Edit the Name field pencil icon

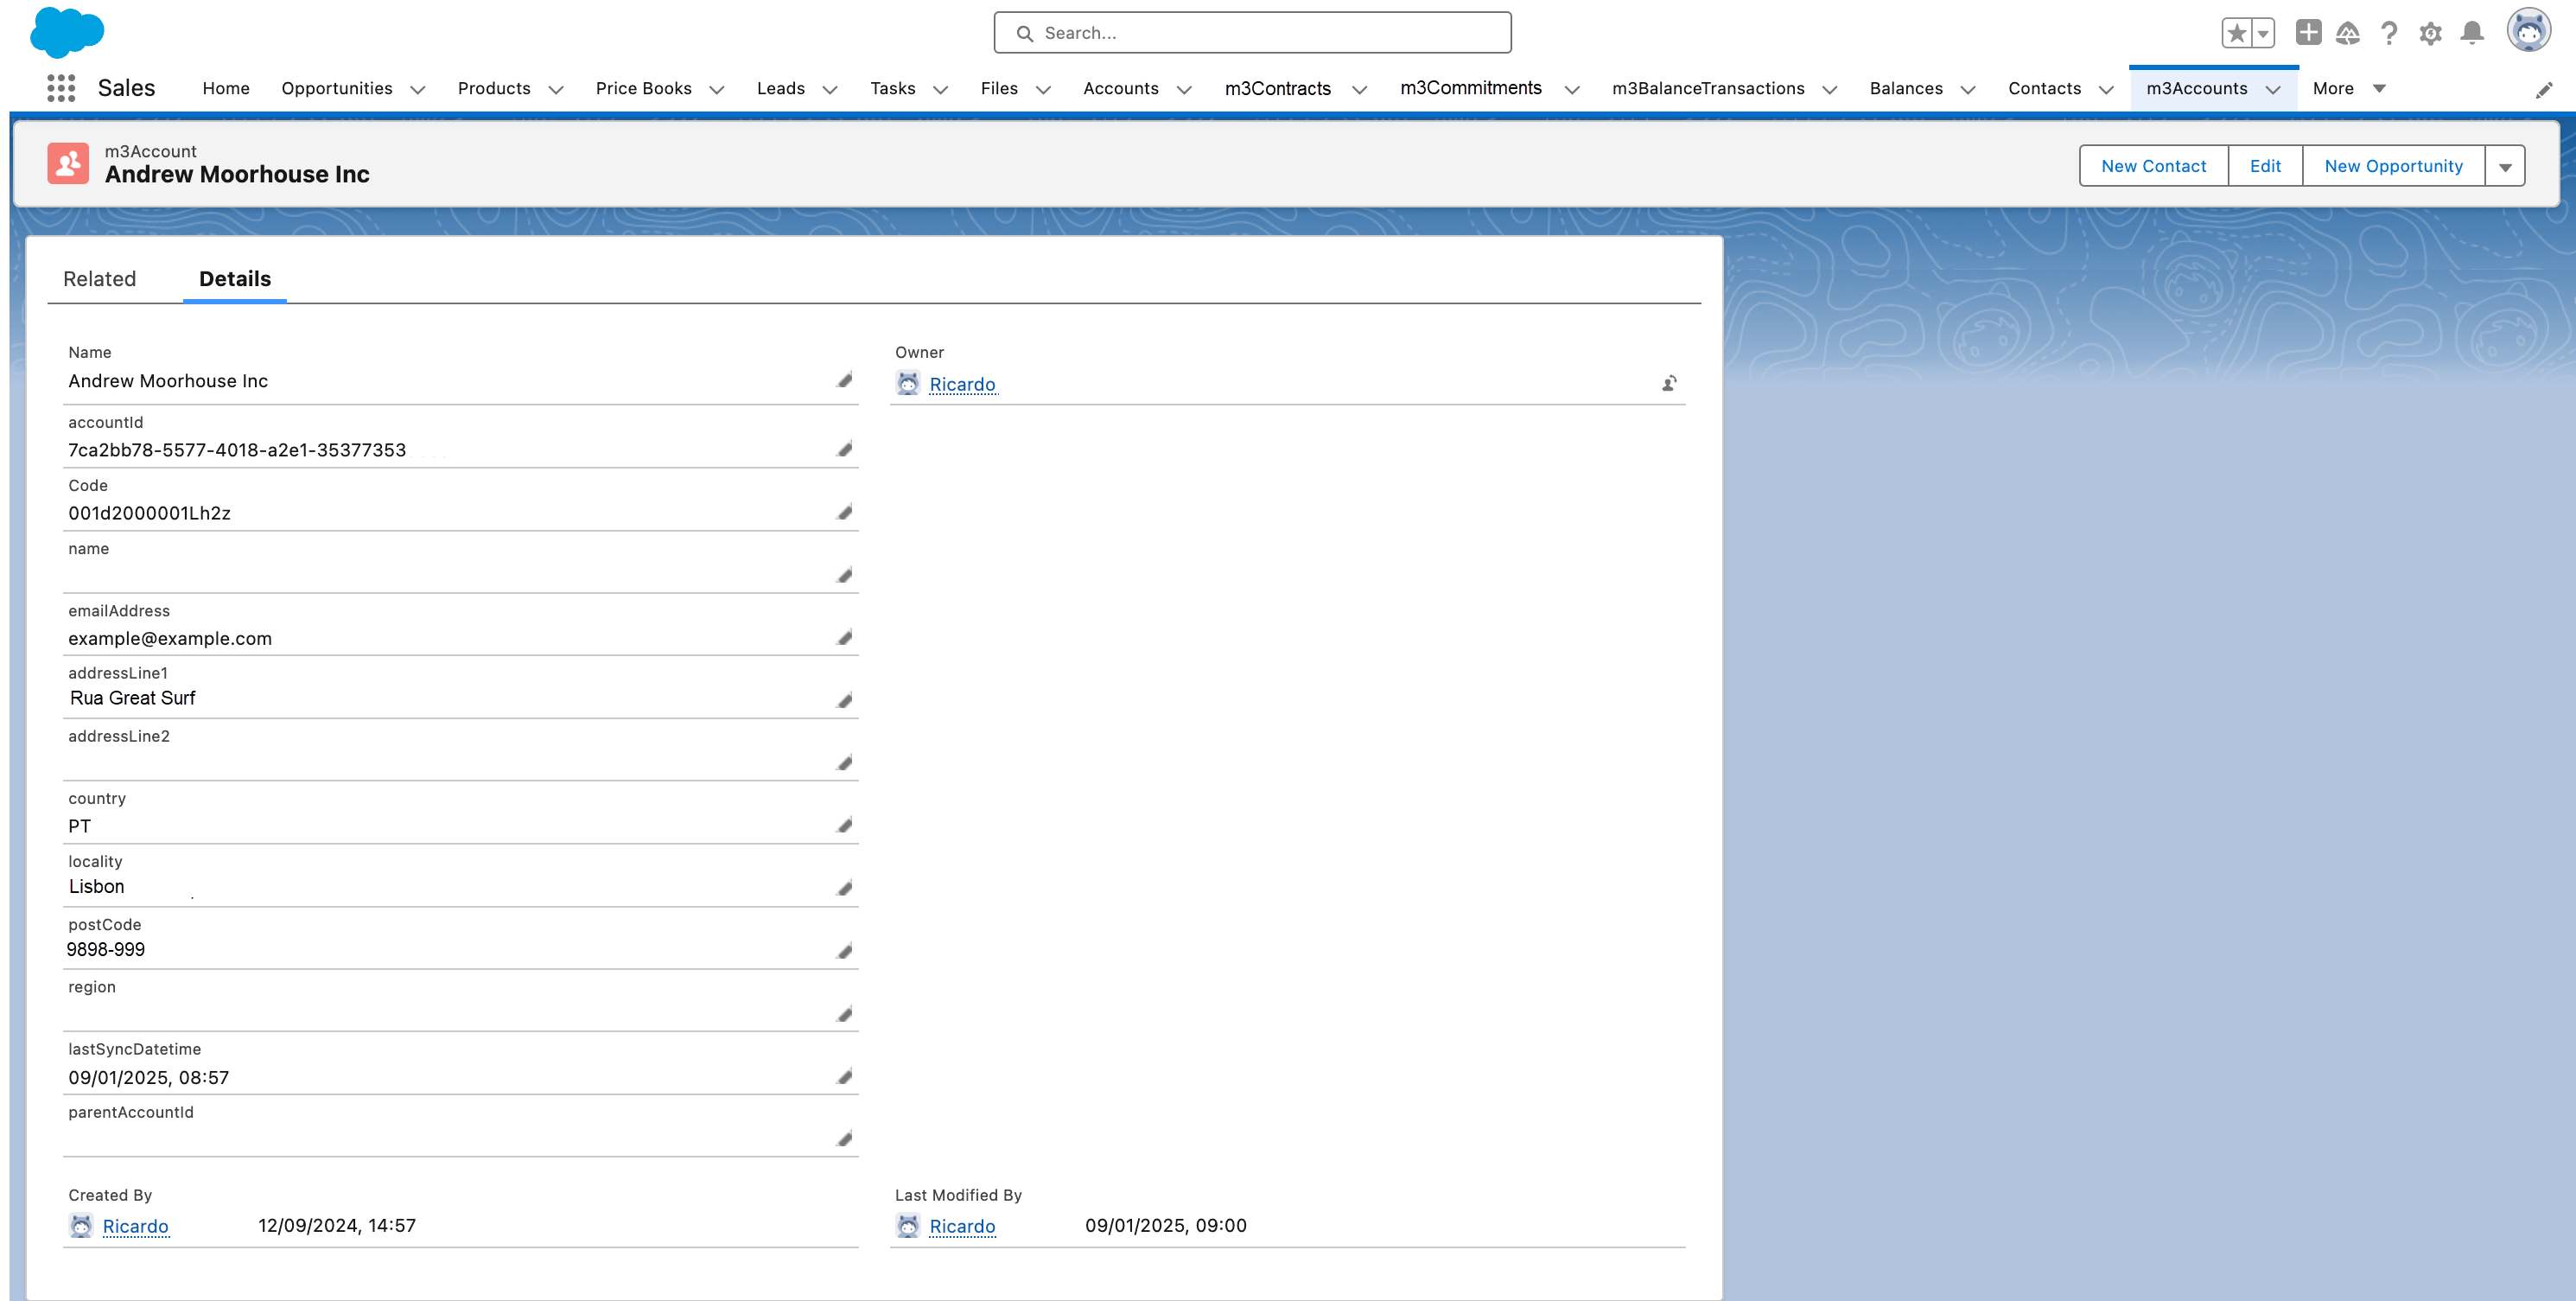pos(845,380)
